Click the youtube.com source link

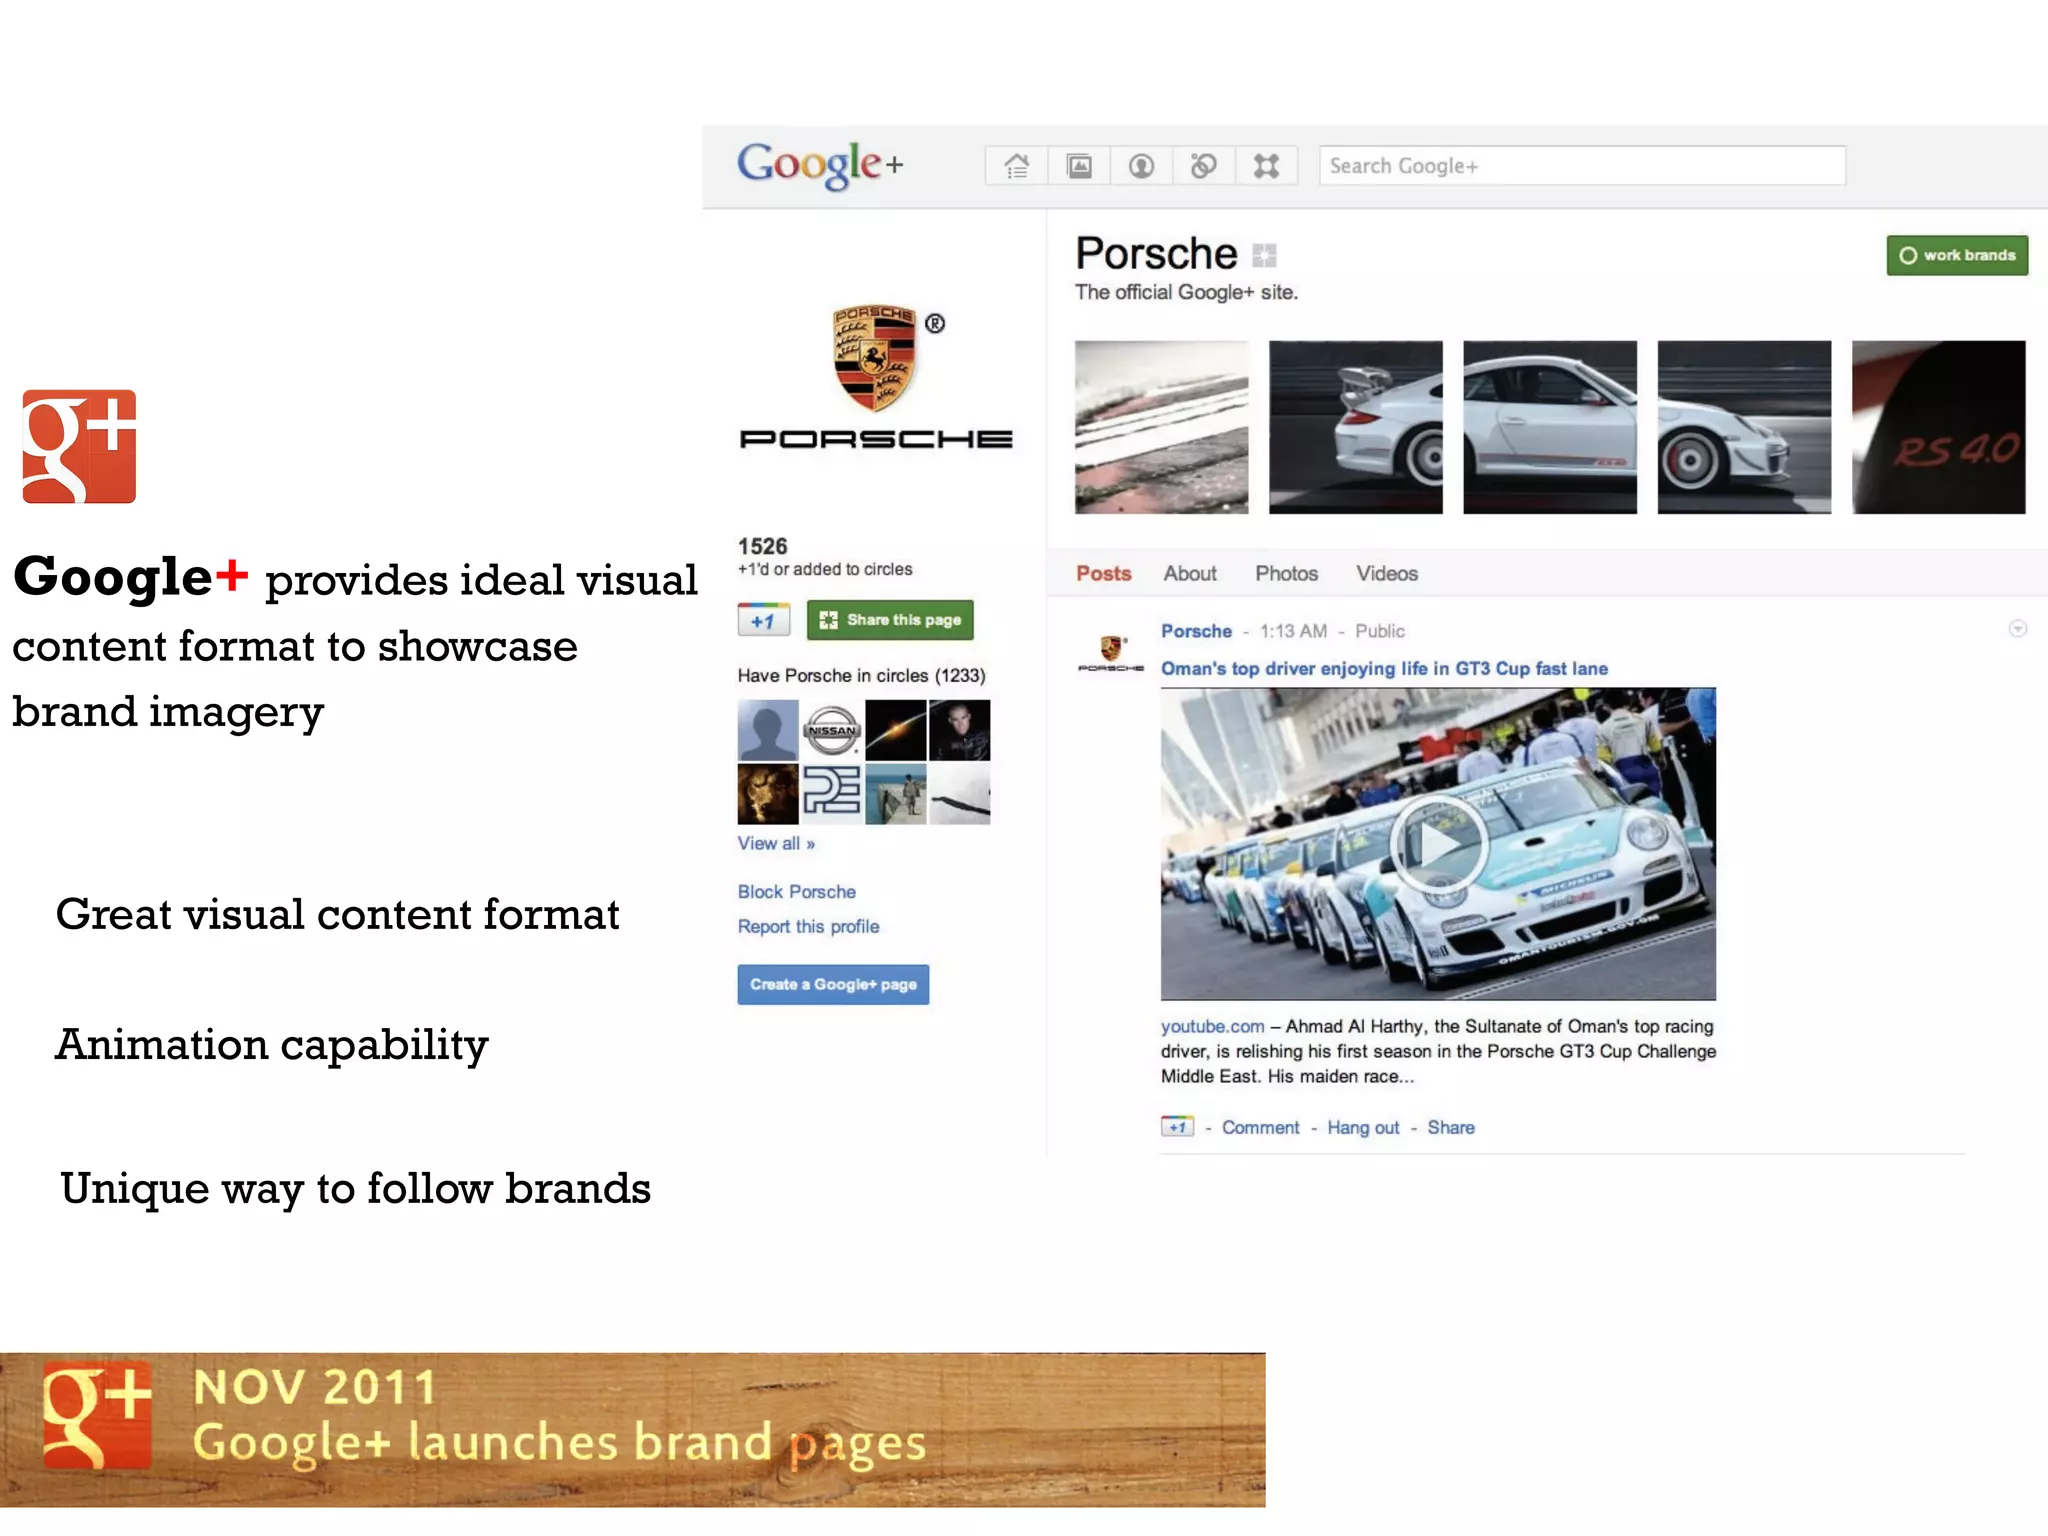[1212, 1027]
